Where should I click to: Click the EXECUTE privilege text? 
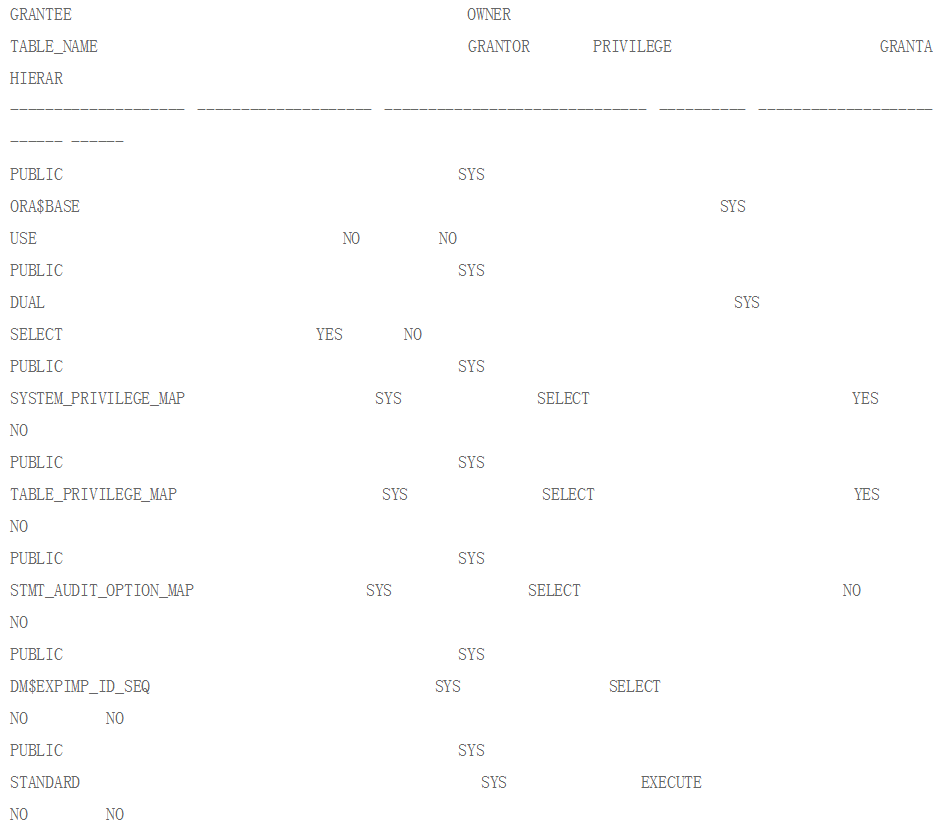[671, 782]
